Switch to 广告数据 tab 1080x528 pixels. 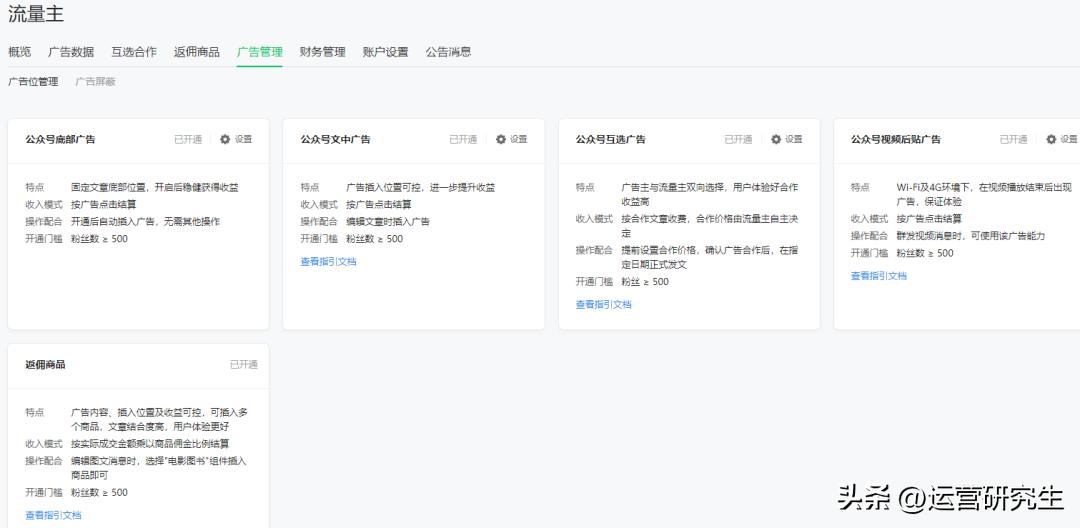coord(71,52)
